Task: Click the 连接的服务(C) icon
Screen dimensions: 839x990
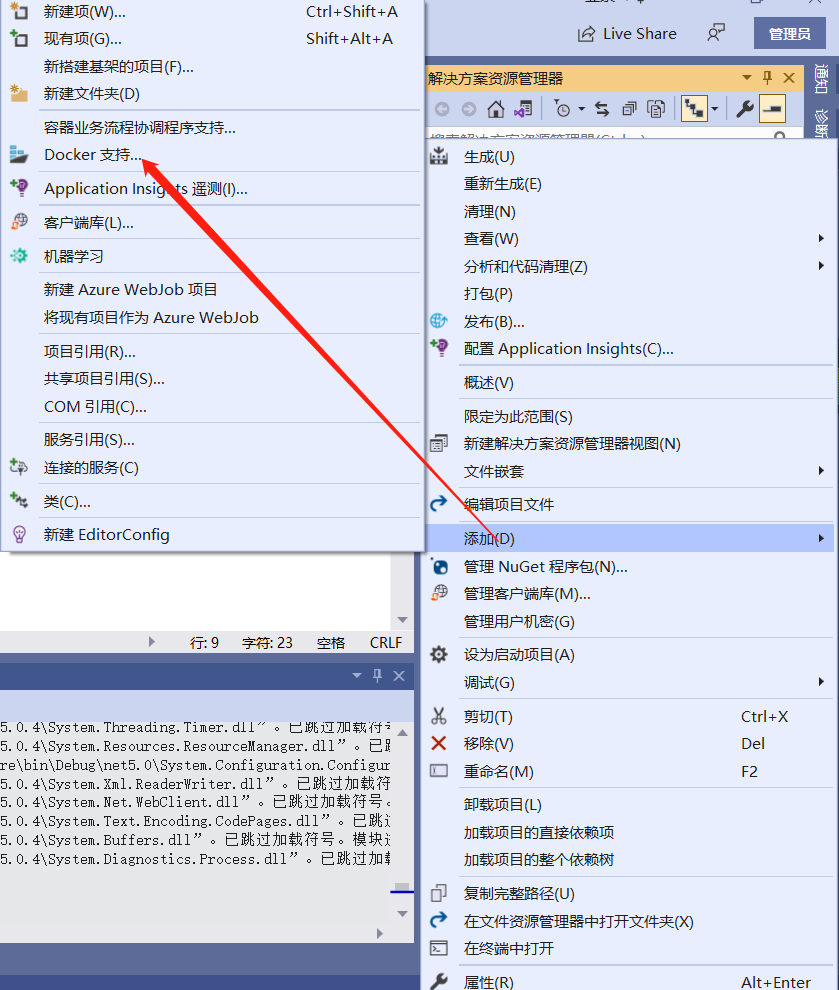Action: point(19,467)
